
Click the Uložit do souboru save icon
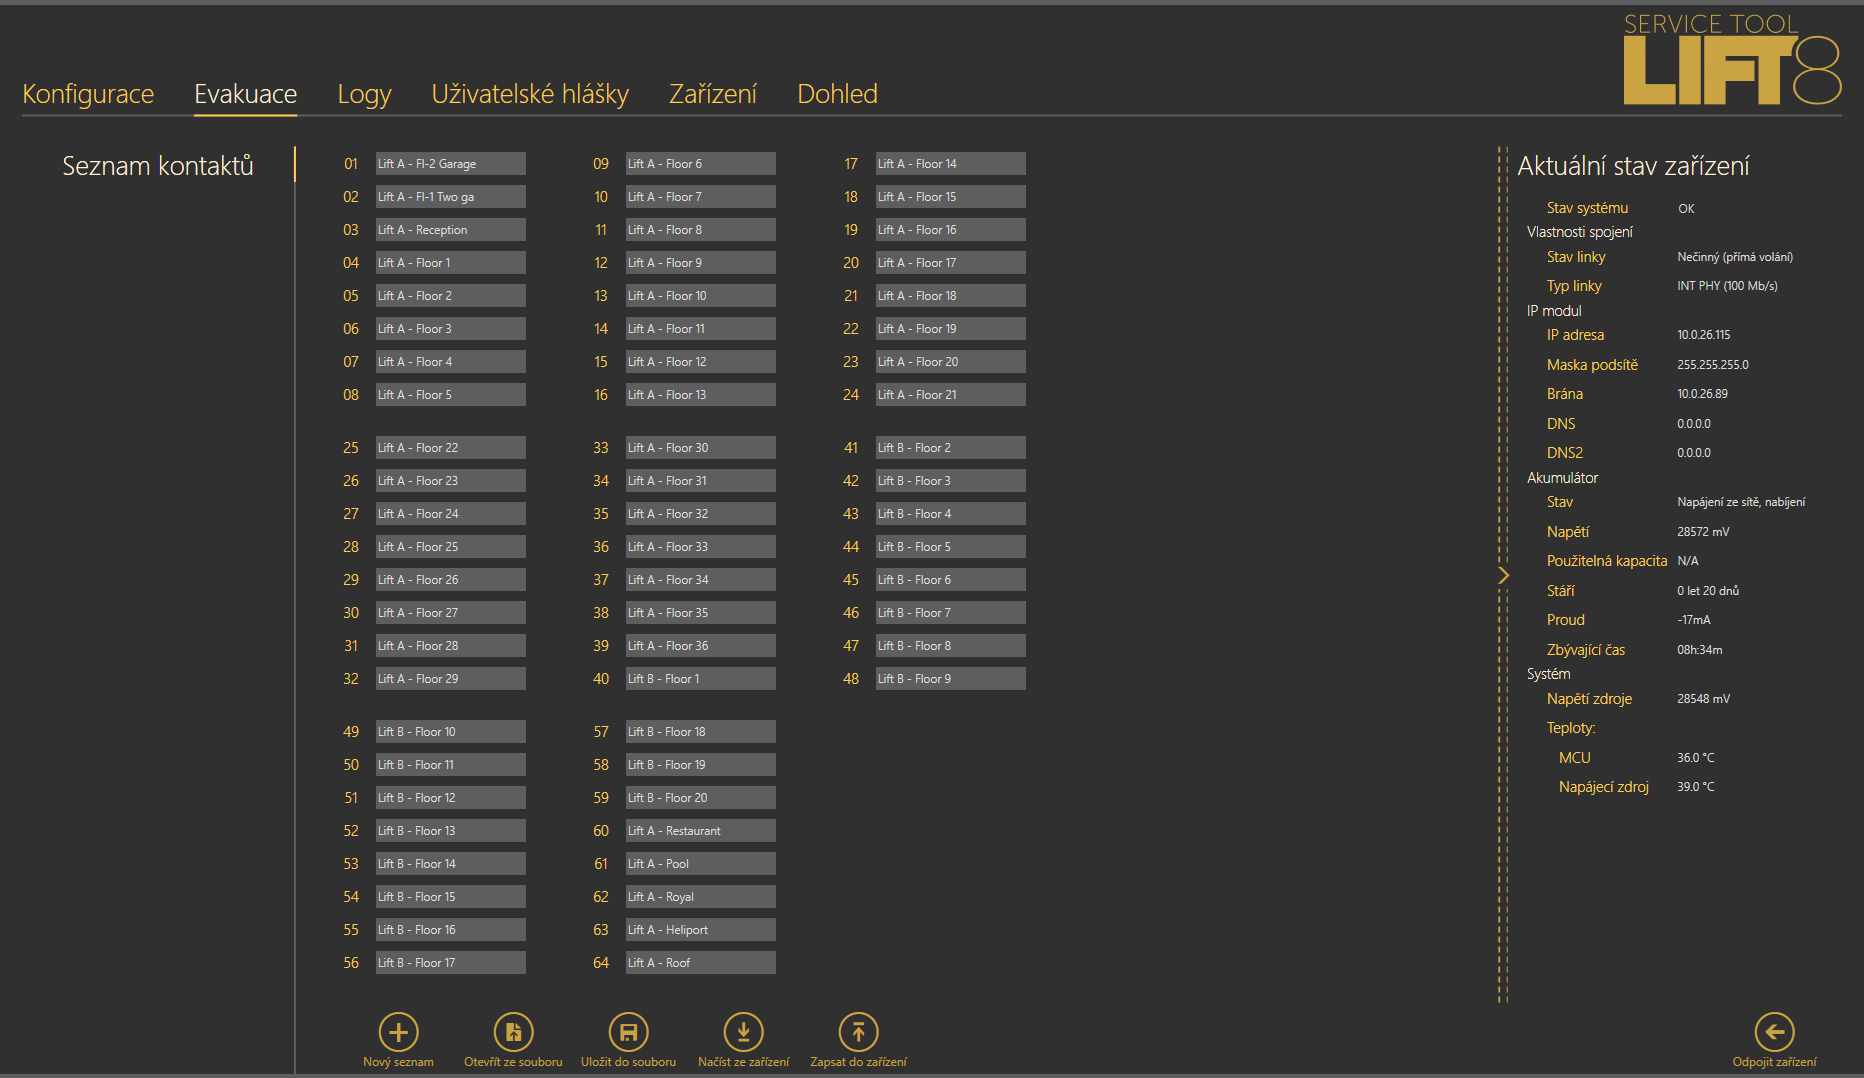coord(628,1032)
